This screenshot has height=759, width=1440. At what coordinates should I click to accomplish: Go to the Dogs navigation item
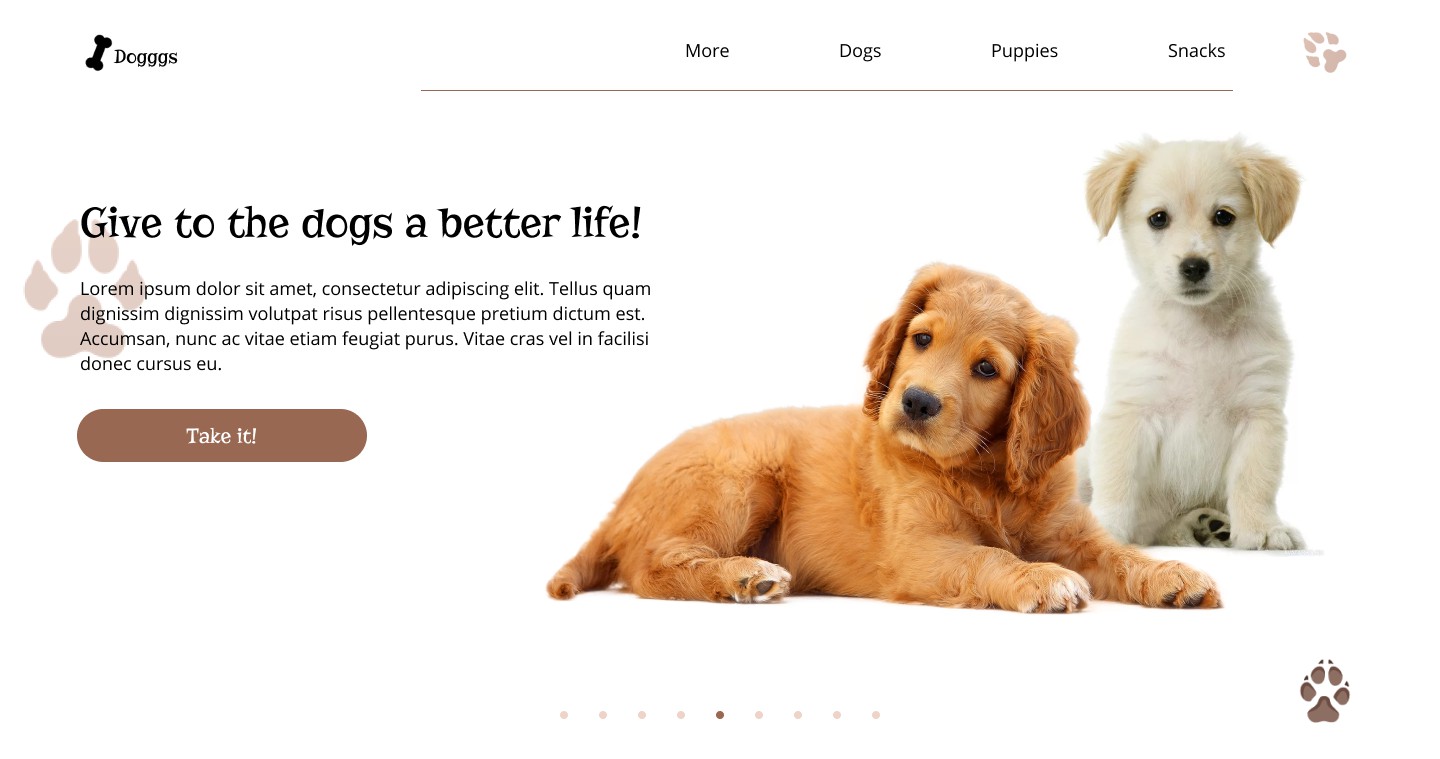[860, 51]
